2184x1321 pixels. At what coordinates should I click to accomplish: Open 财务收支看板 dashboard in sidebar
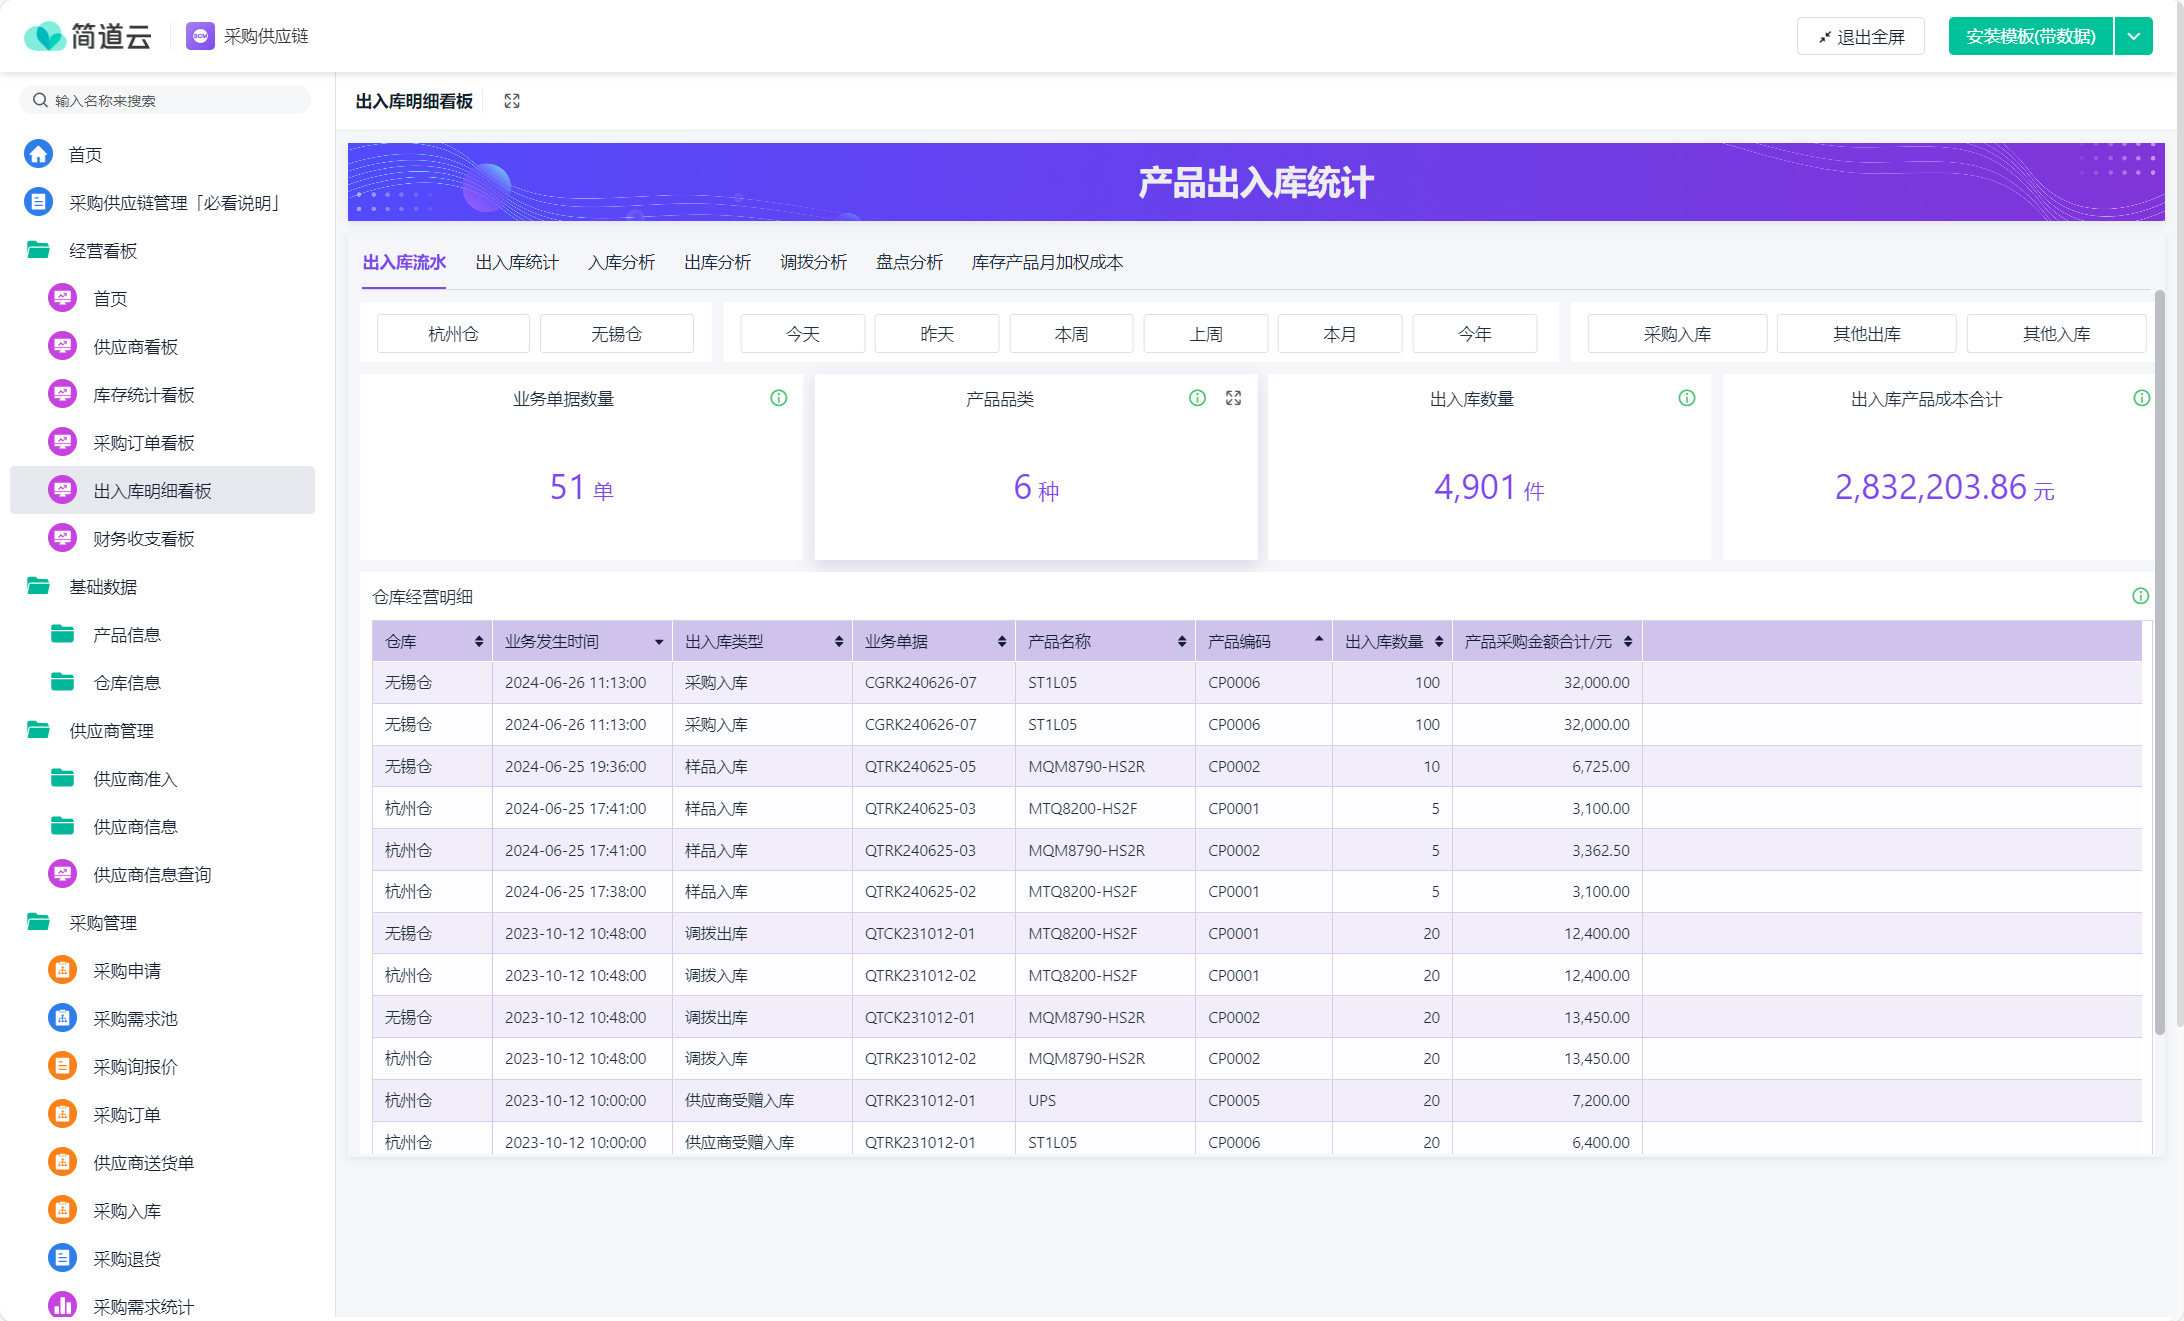(x=144, y=538)
